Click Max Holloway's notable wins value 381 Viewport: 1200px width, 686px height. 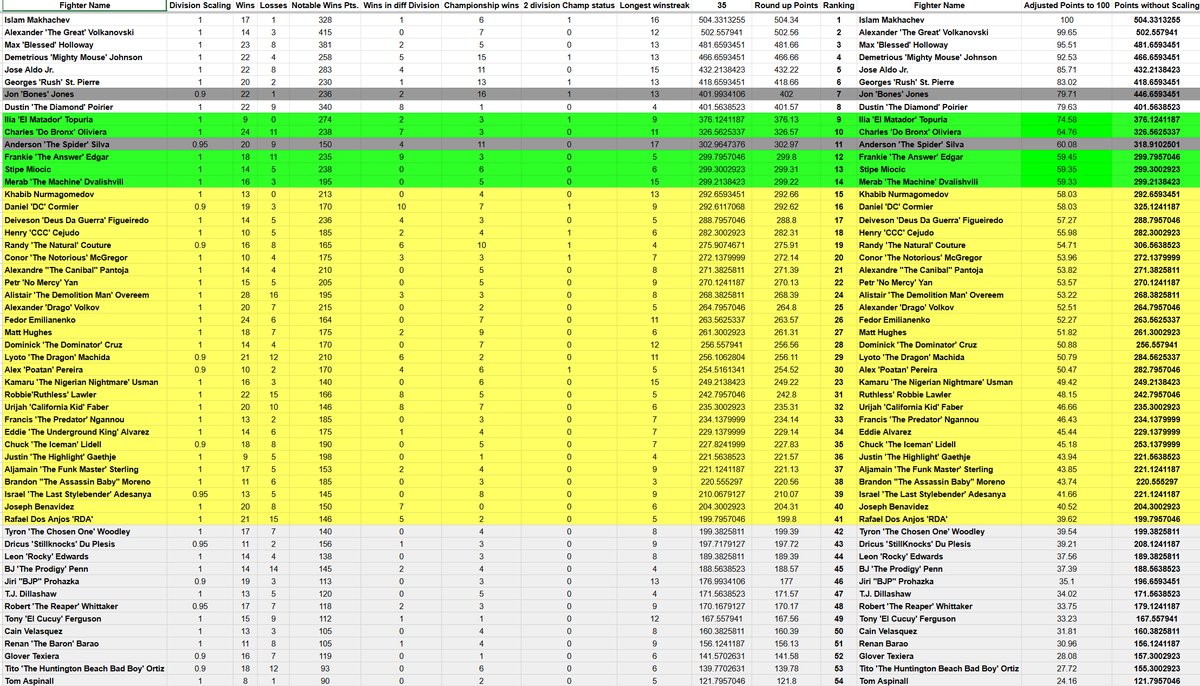tap(324, 45)
